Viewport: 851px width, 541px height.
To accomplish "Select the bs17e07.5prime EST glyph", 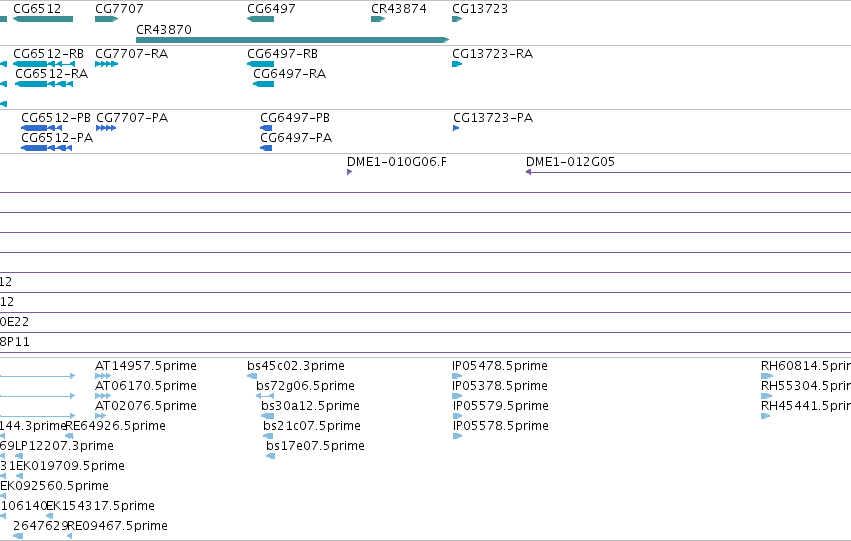I will [271, 456].
